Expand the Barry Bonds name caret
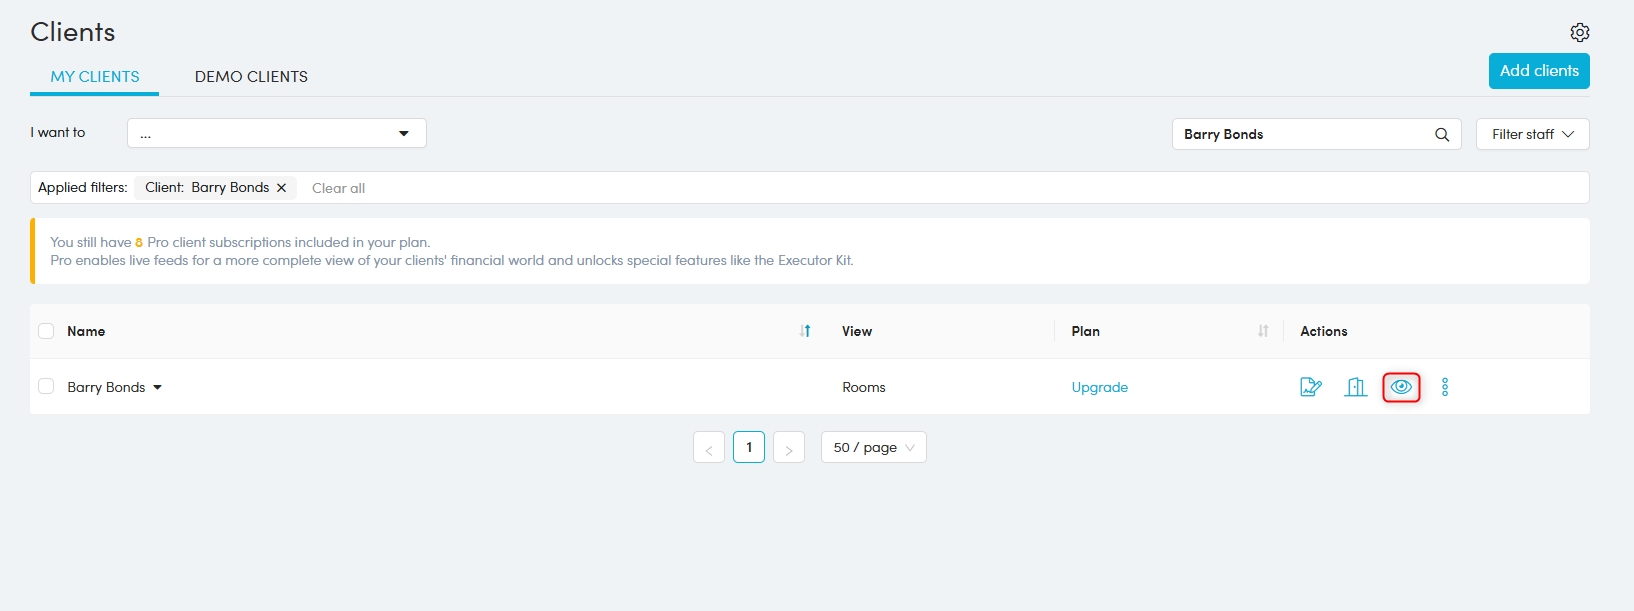Image resolution: width=1634 pixels, height=611 pixels. click(157, 388)
